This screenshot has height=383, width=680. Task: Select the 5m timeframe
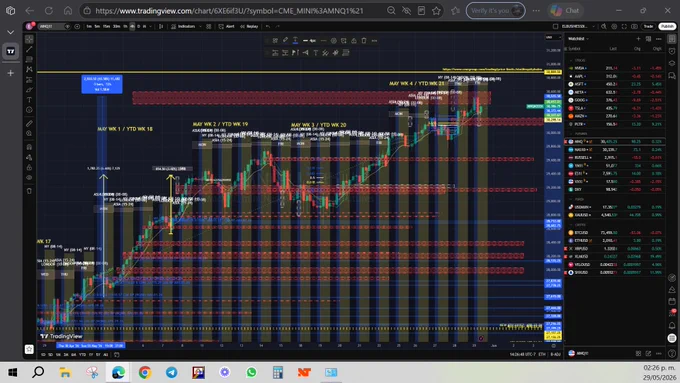pos(97,26)
